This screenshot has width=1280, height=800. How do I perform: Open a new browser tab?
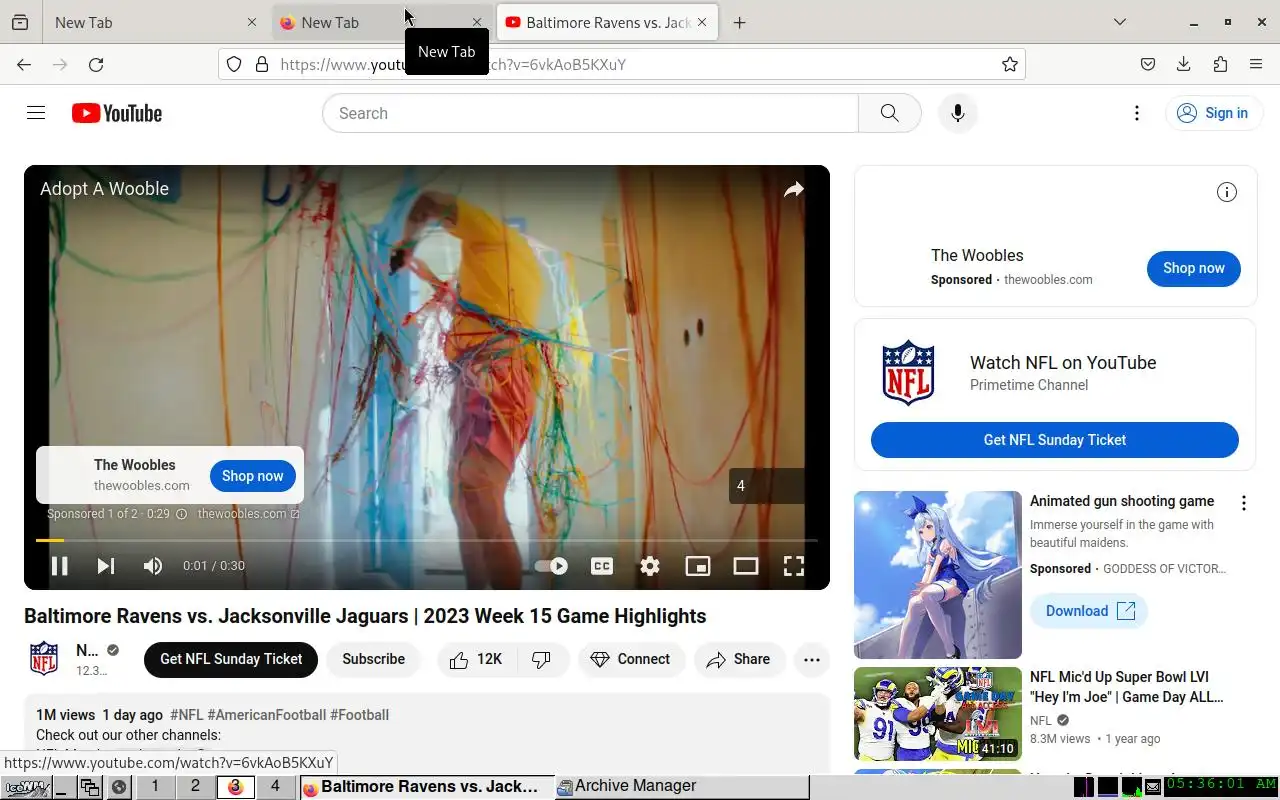739,22
